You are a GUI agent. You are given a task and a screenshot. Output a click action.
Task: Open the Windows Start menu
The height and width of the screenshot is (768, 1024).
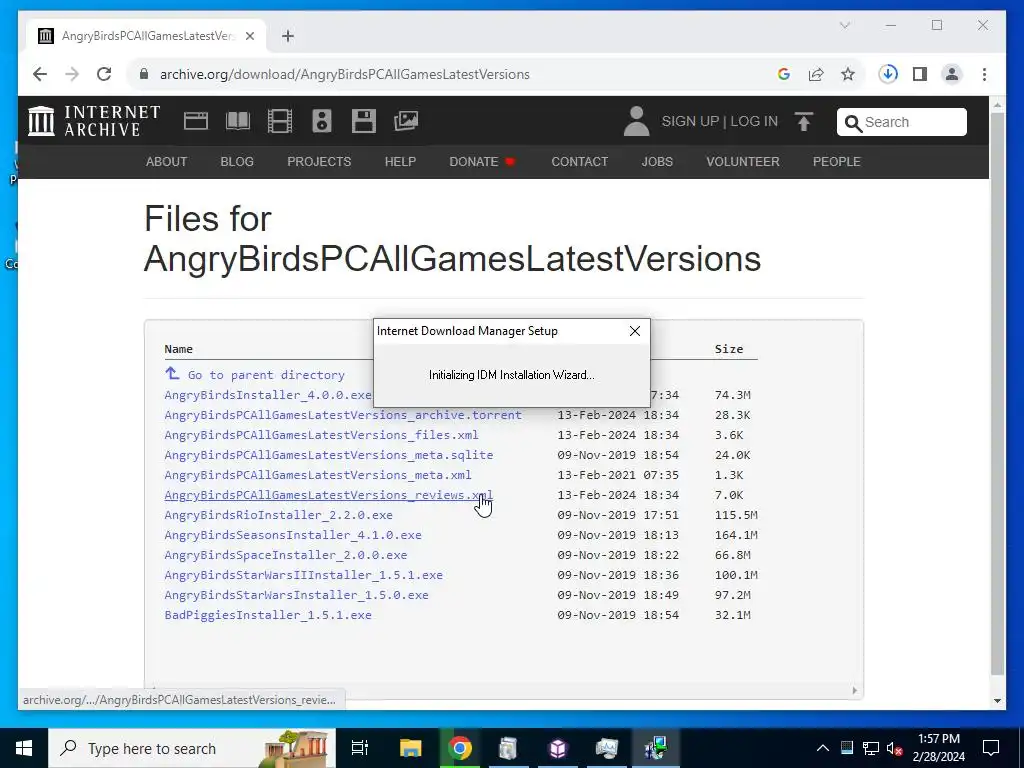tap(24, 748)
